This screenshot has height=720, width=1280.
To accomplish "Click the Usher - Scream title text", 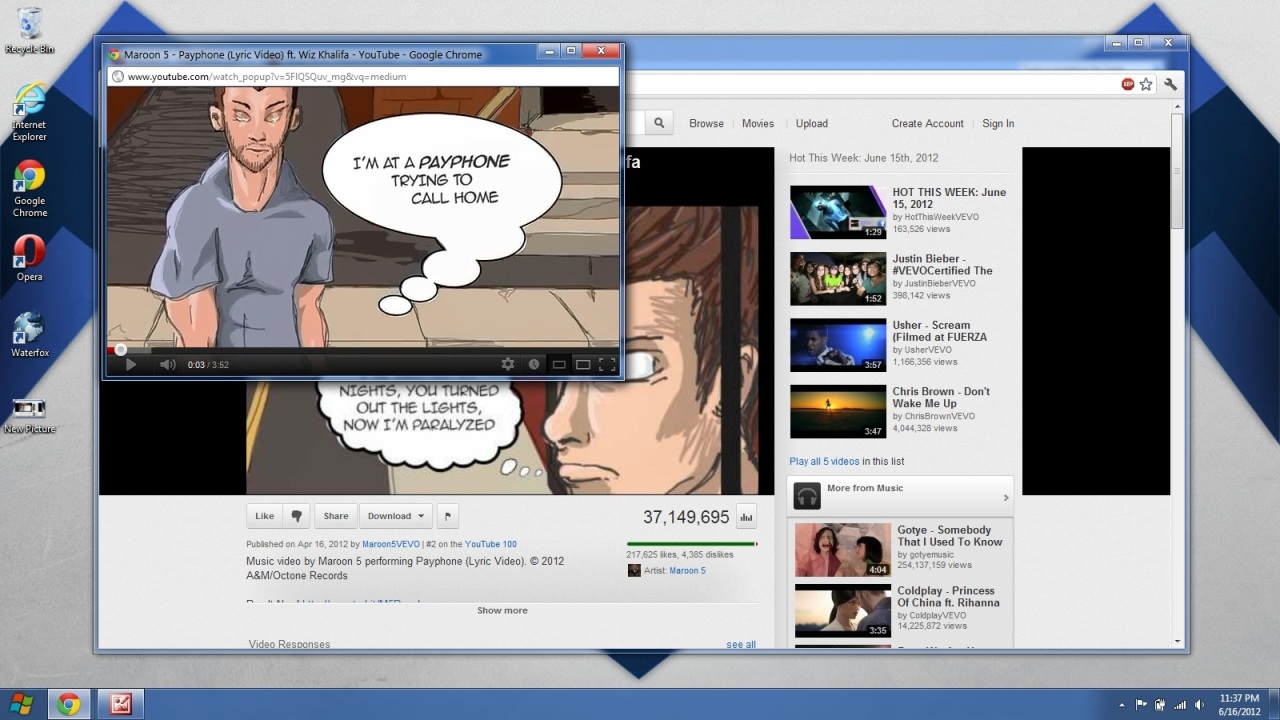I will (940, 331).
